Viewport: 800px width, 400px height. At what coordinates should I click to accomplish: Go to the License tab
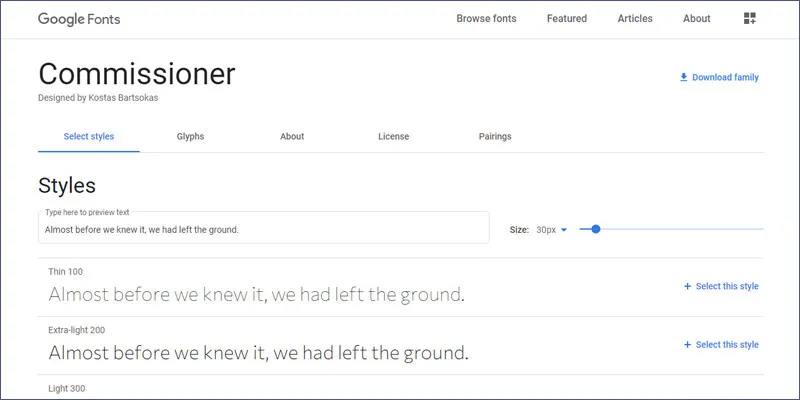point(393,137)
